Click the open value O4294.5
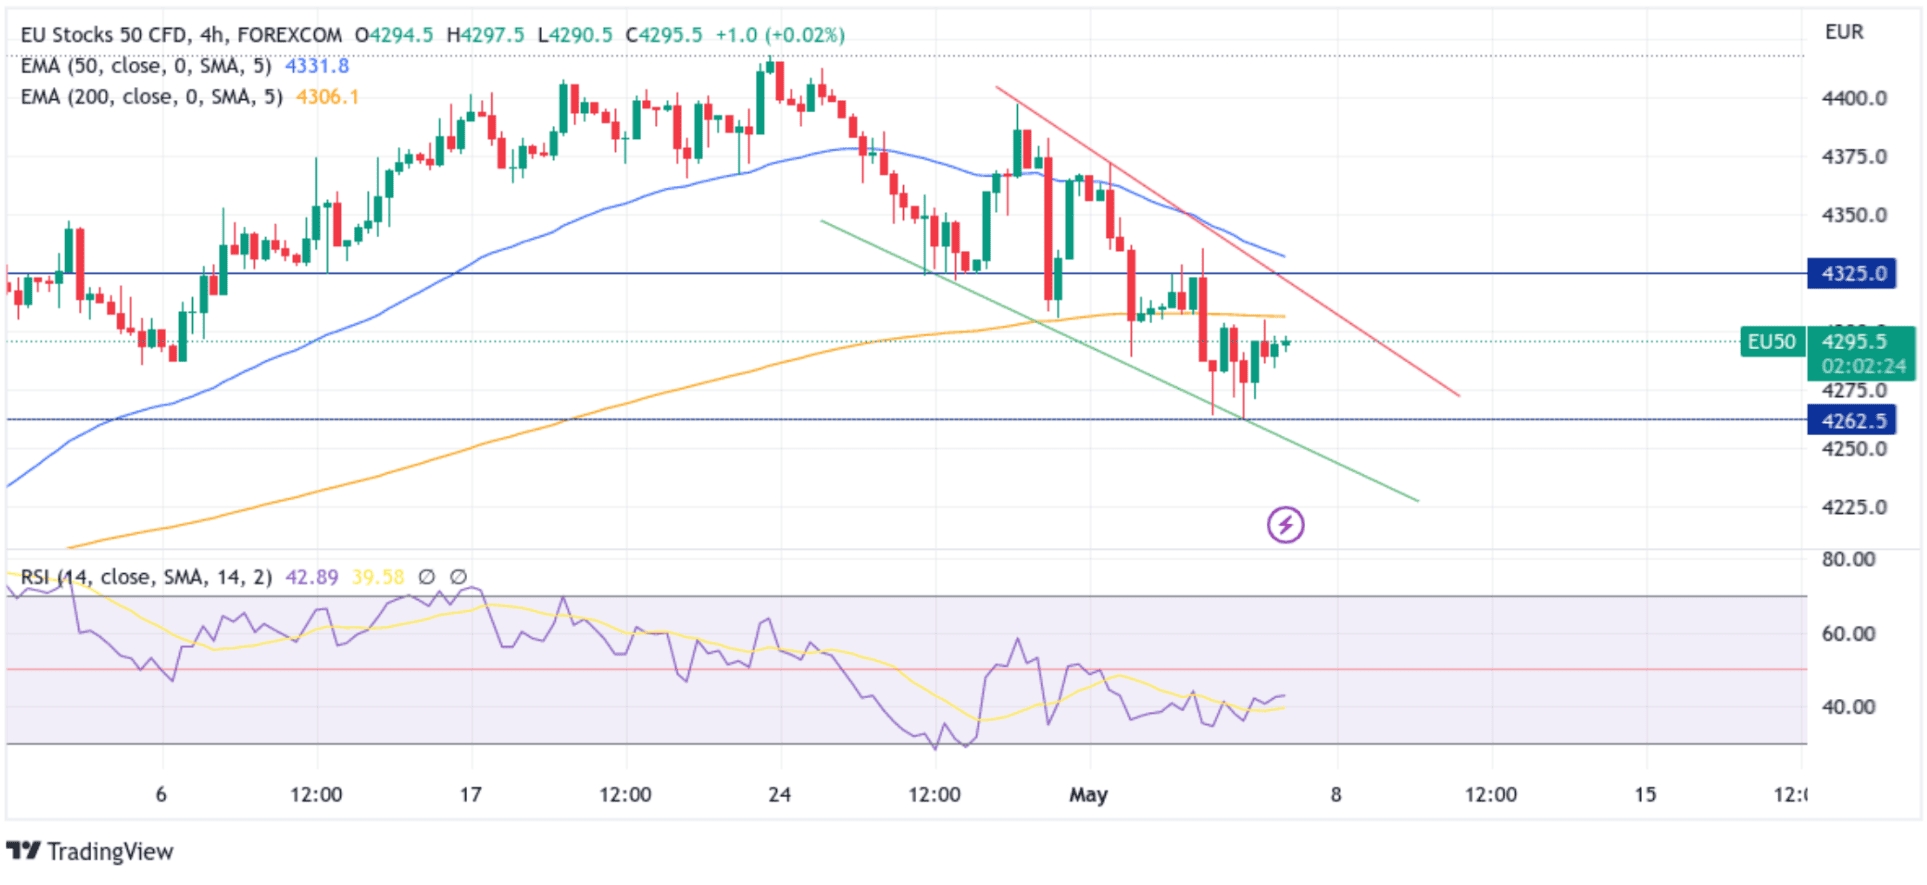The width and height of the screenshot is (1927, 885). [x=394, y=35]
